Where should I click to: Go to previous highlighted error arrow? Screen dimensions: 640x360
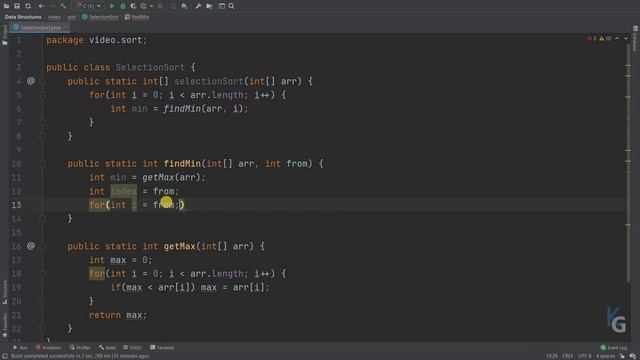pyautogui.click(x=617, y=38)
